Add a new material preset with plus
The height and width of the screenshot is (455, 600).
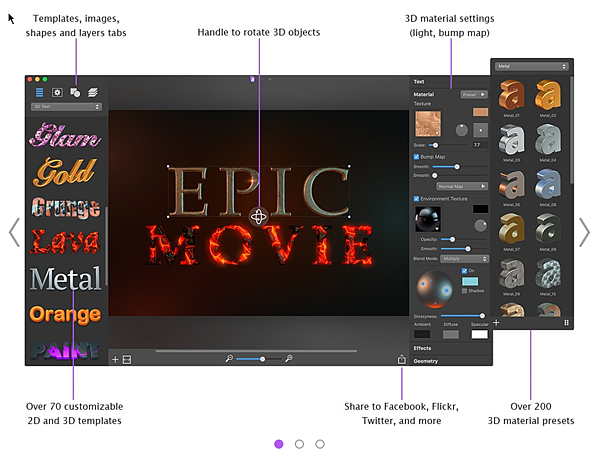click(x=496, y=323)
